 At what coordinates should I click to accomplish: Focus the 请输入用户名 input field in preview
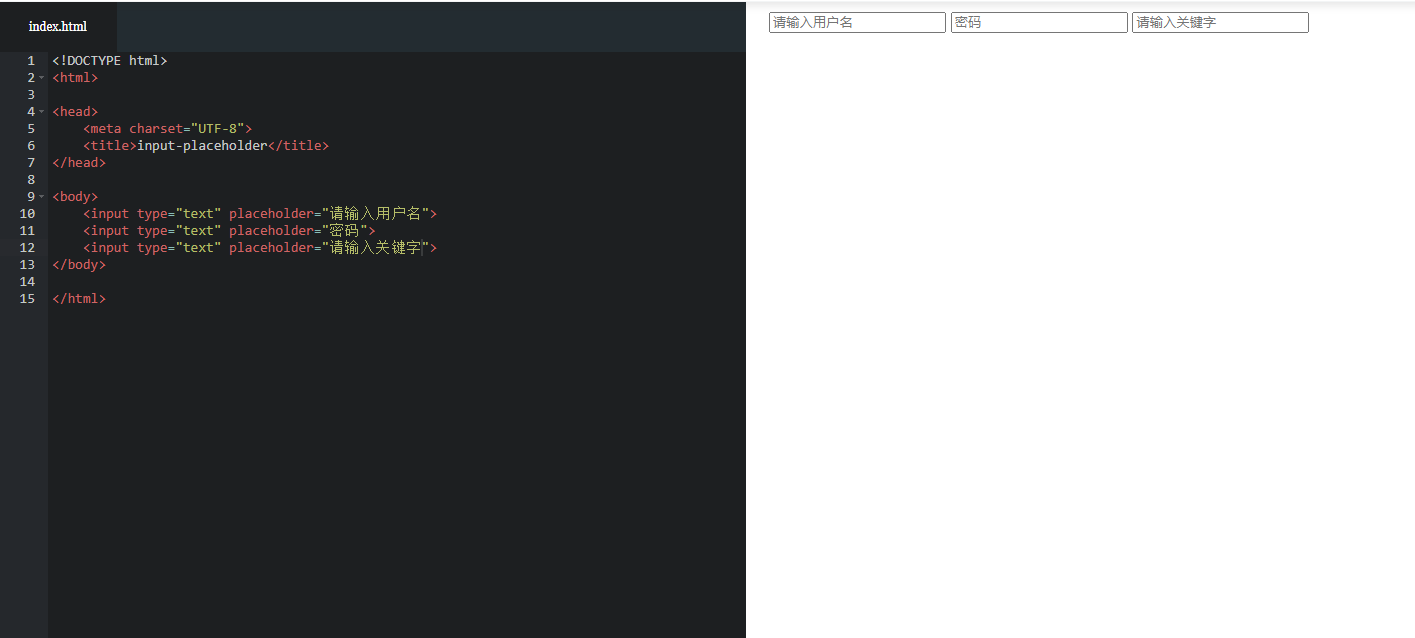point(857,22)
